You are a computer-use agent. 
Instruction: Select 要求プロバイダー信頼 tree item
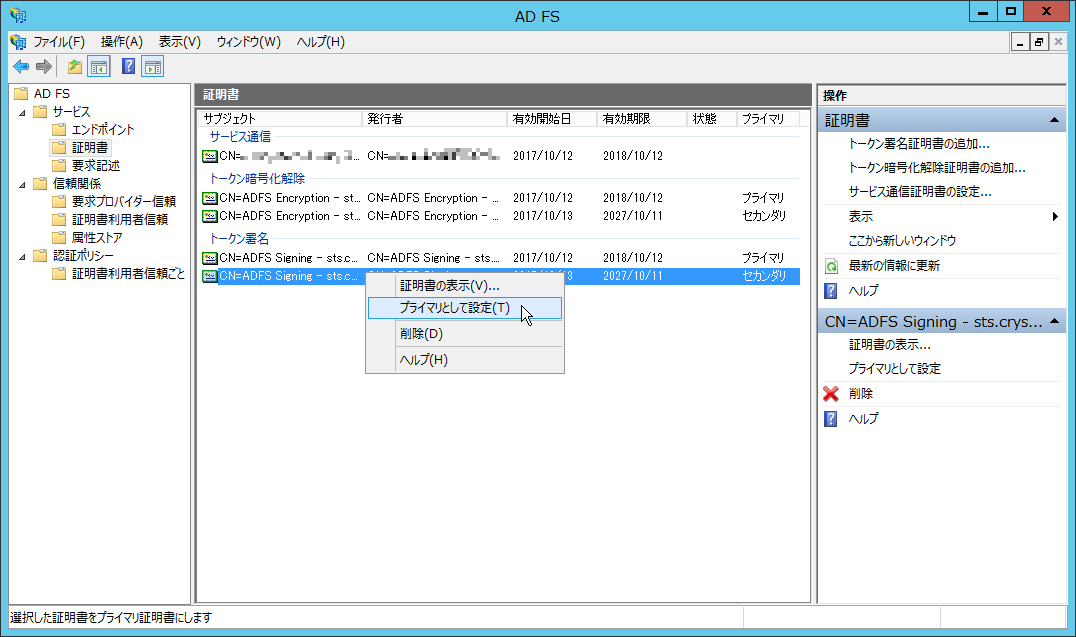click(x=124, y=201)
